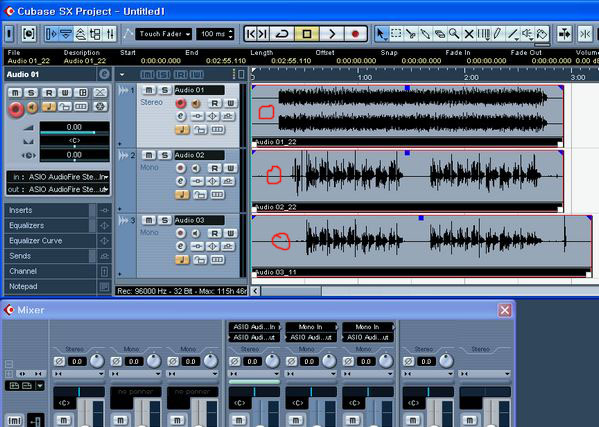
Task: Turn the first mixer input gain knob
Action: tap(97, 361)
